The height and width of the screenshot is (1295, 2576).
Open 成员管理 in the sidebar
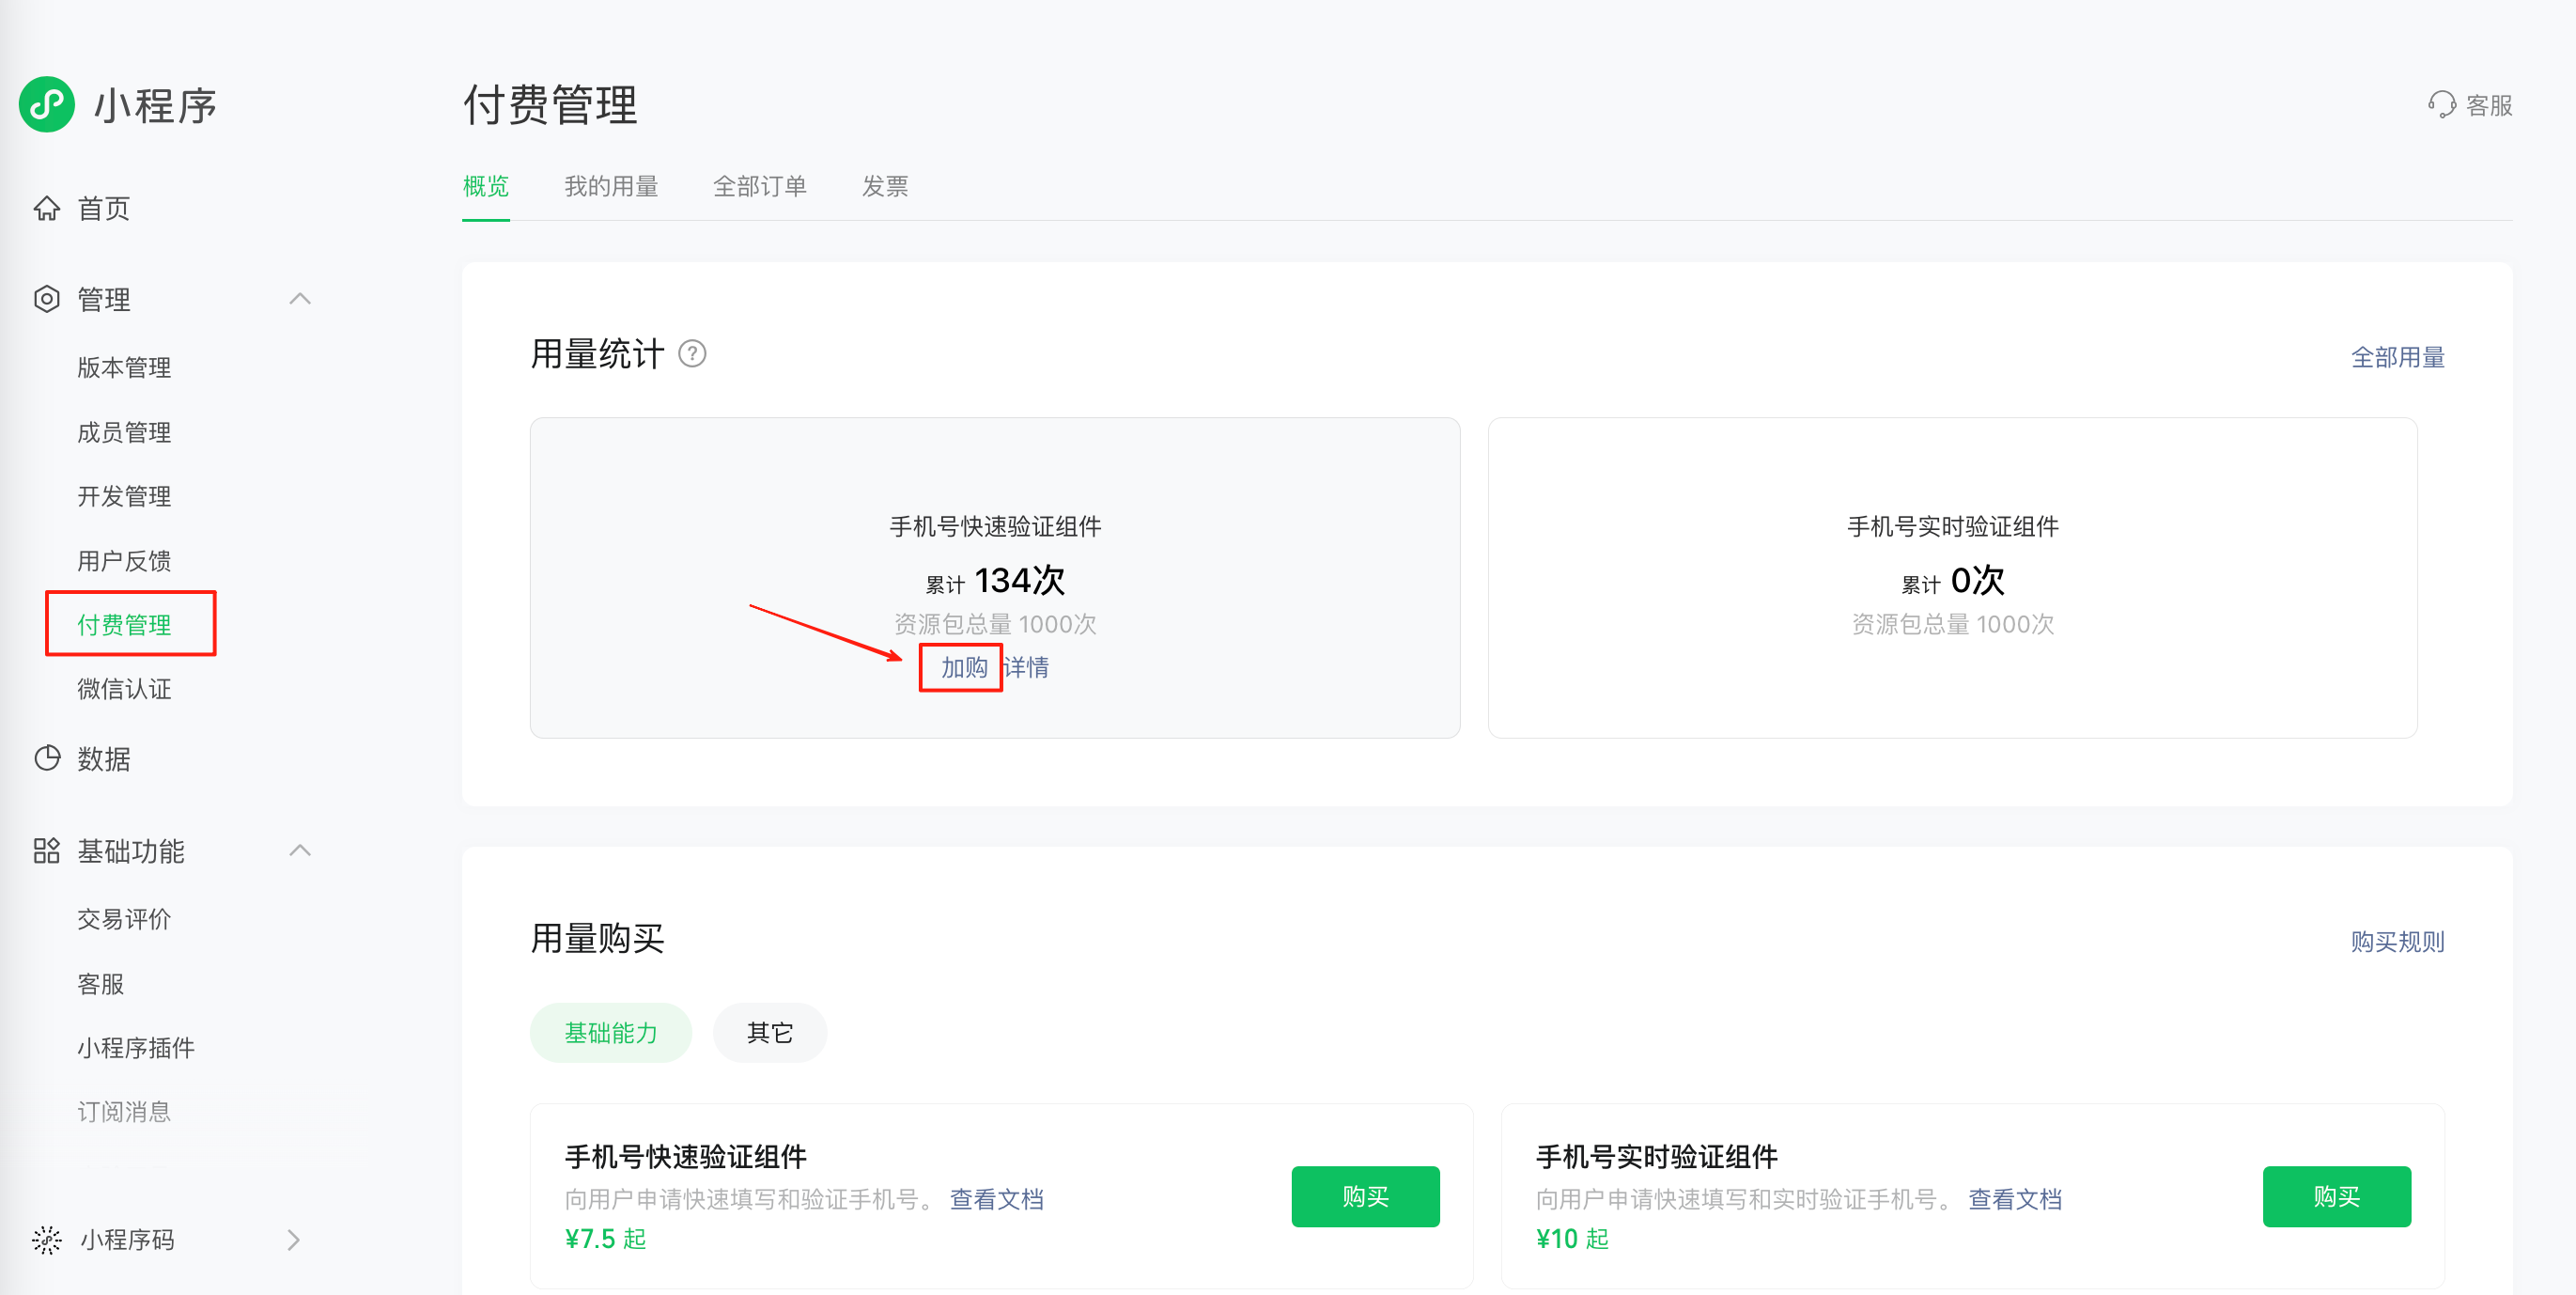click(x=124, y=433)
